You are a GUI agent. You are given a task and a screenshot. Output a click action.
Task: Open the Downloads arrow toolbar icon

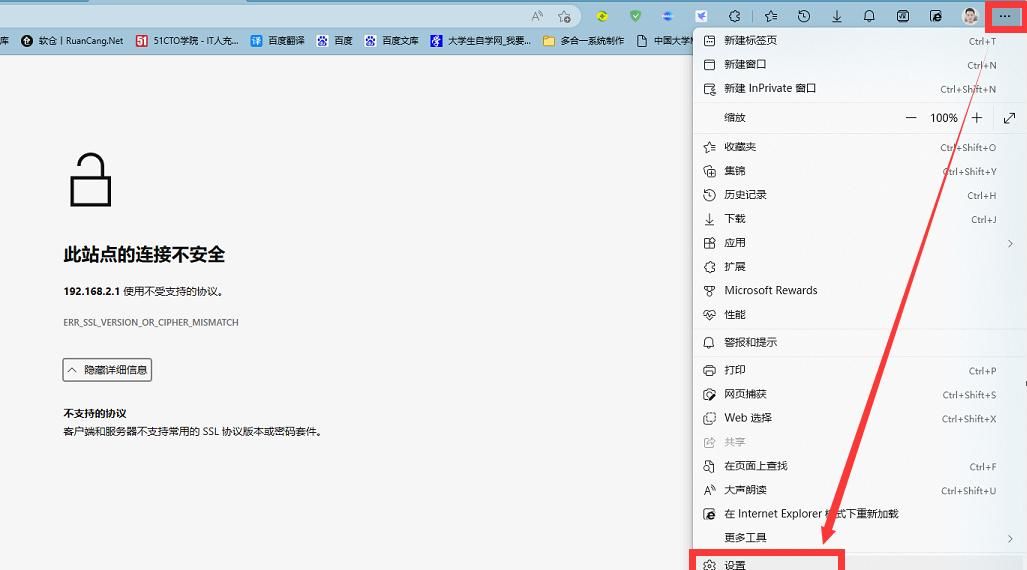click(x=836, y=16)
